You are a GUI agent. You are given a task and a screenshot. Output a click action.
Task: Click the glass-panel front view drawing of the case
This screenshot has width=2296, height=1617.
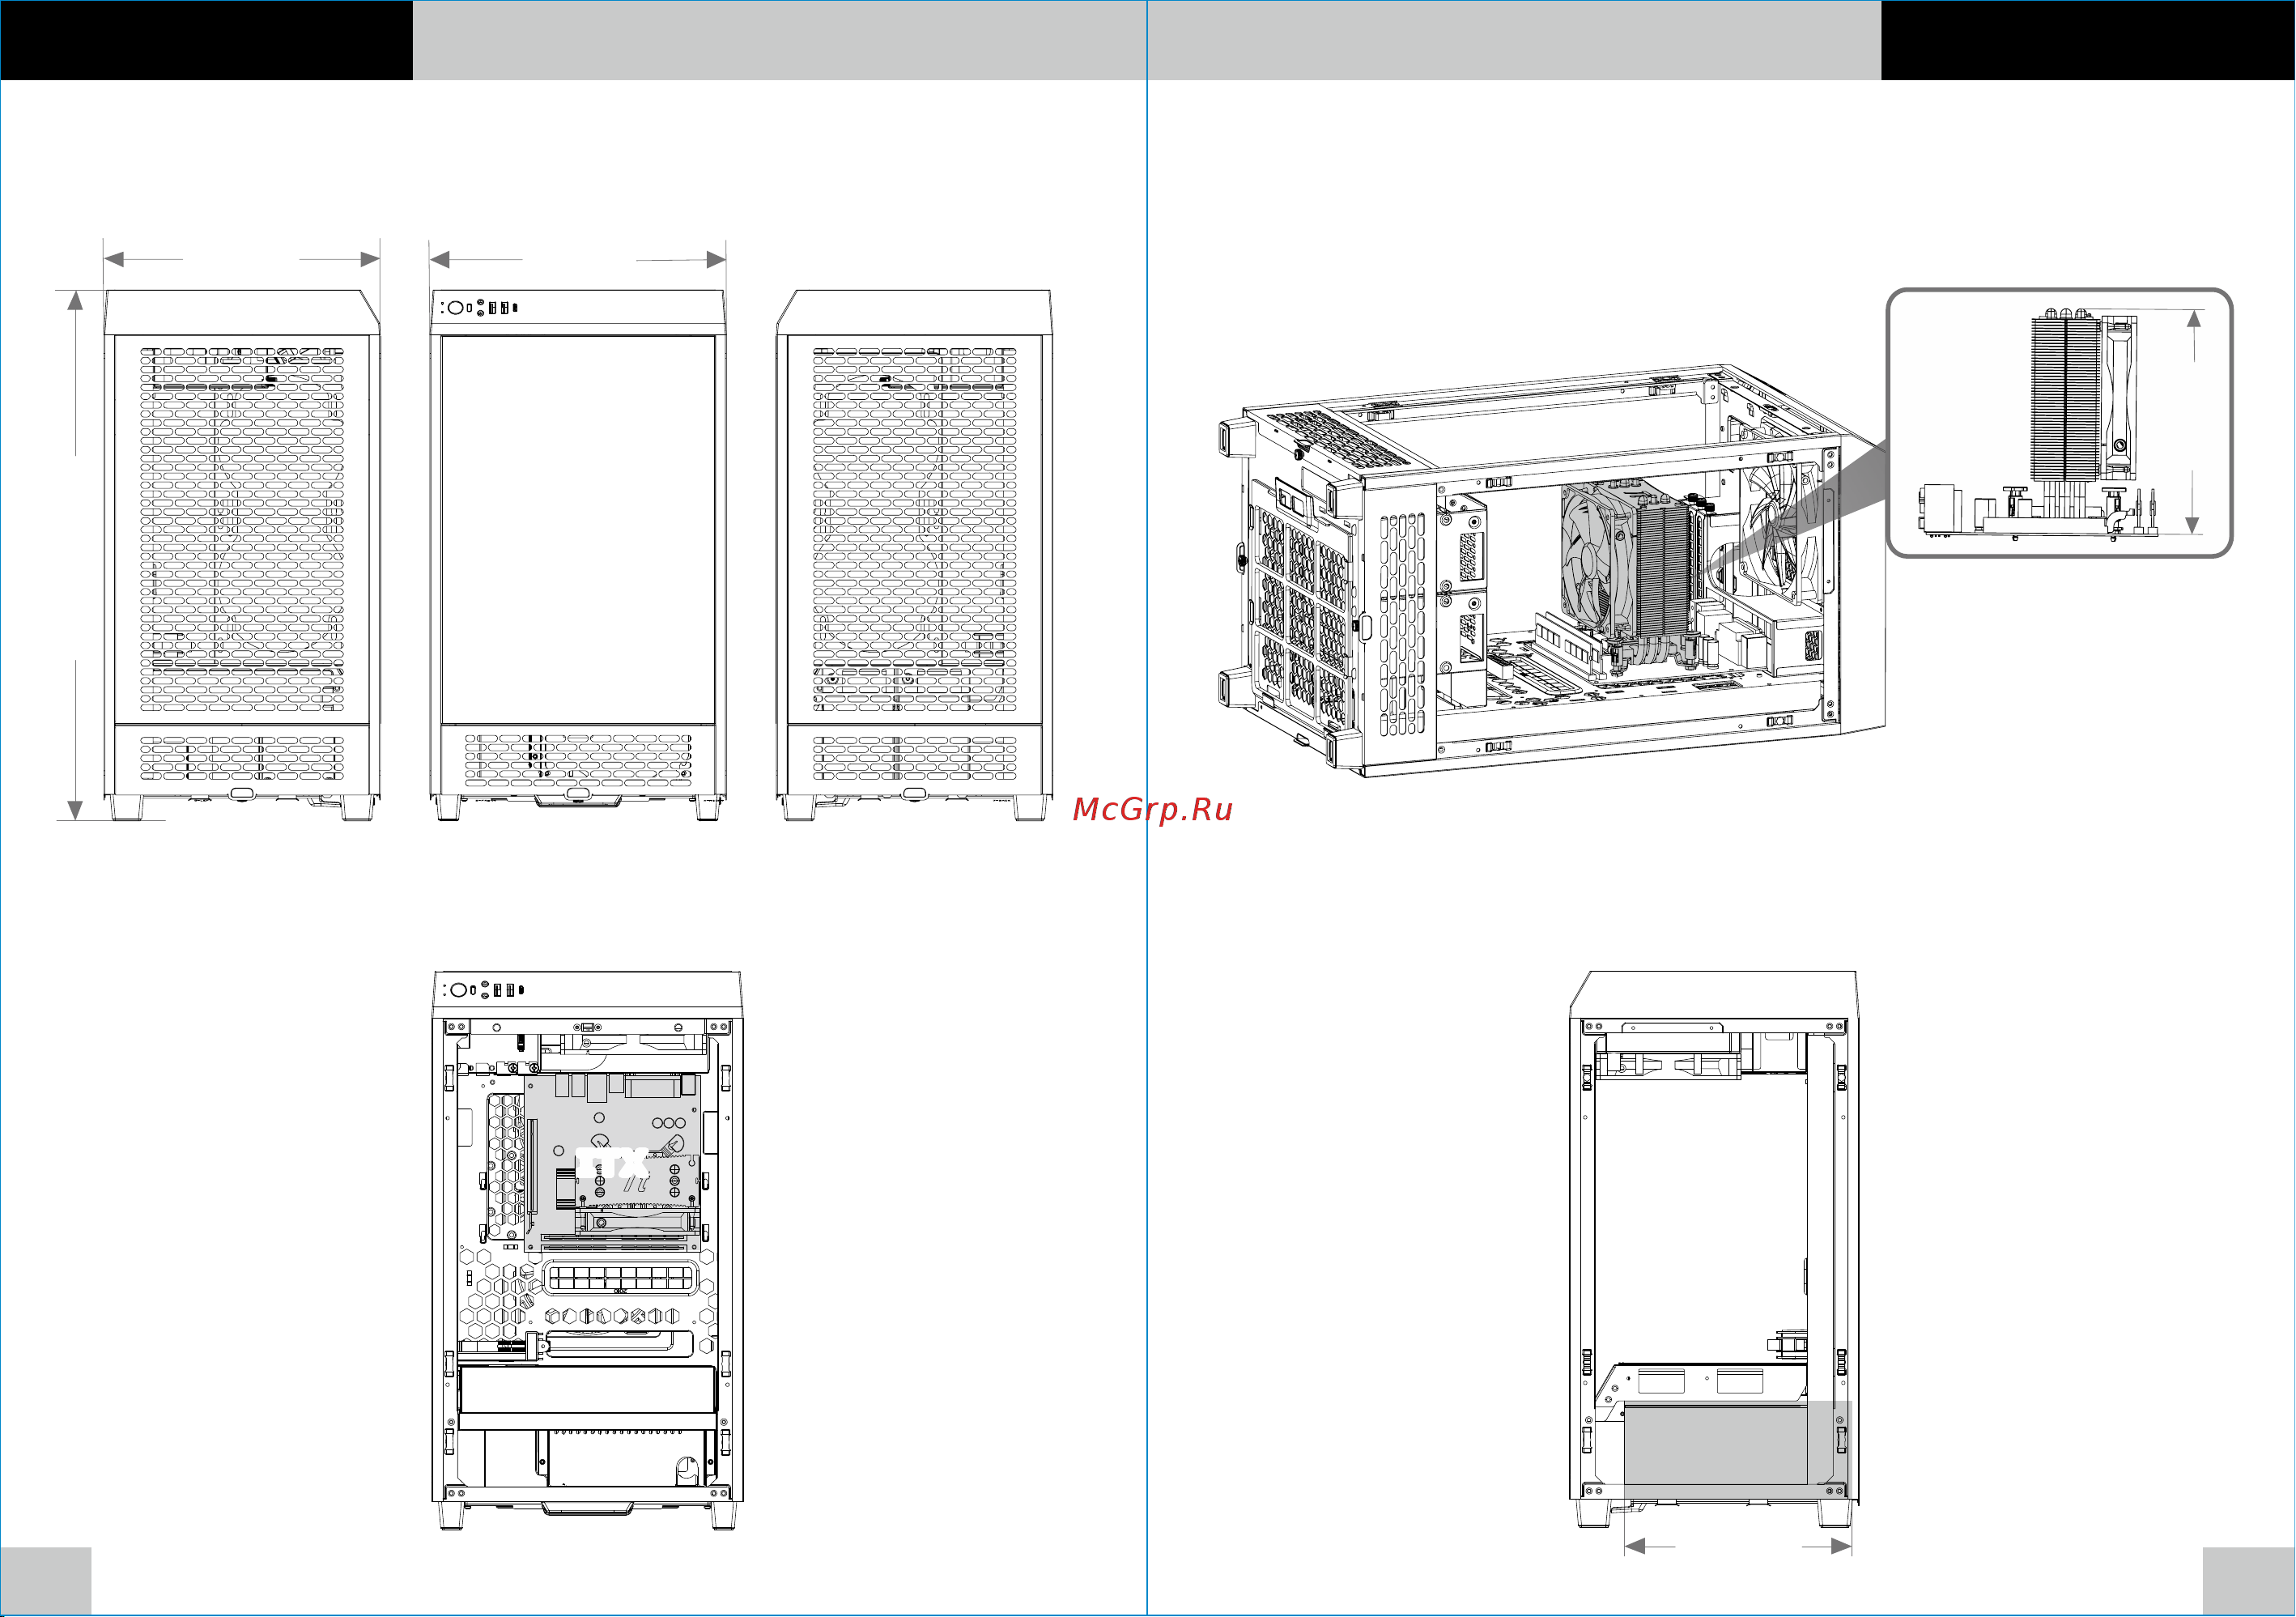pos(578,556)
